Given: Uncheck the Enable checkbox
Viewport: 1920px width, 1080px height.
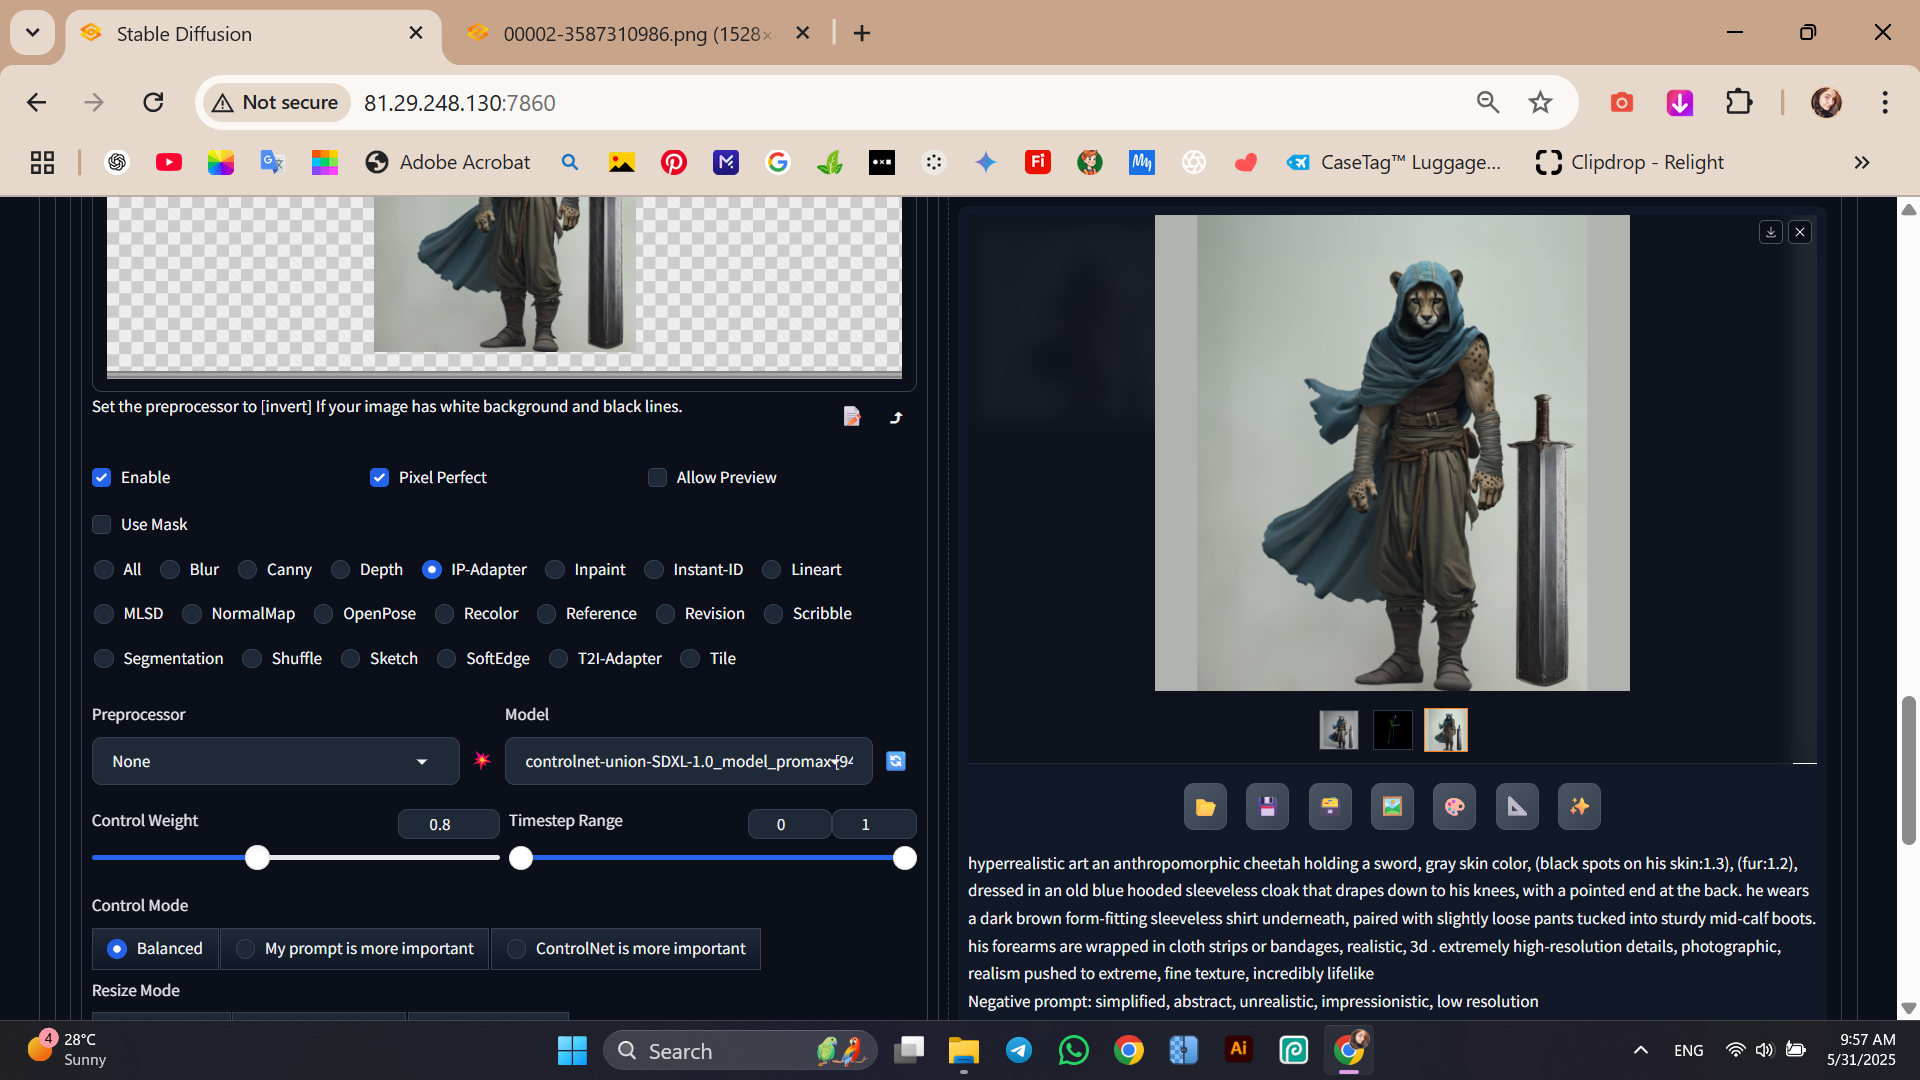Looking at the screenshot, I should [102, 478].
